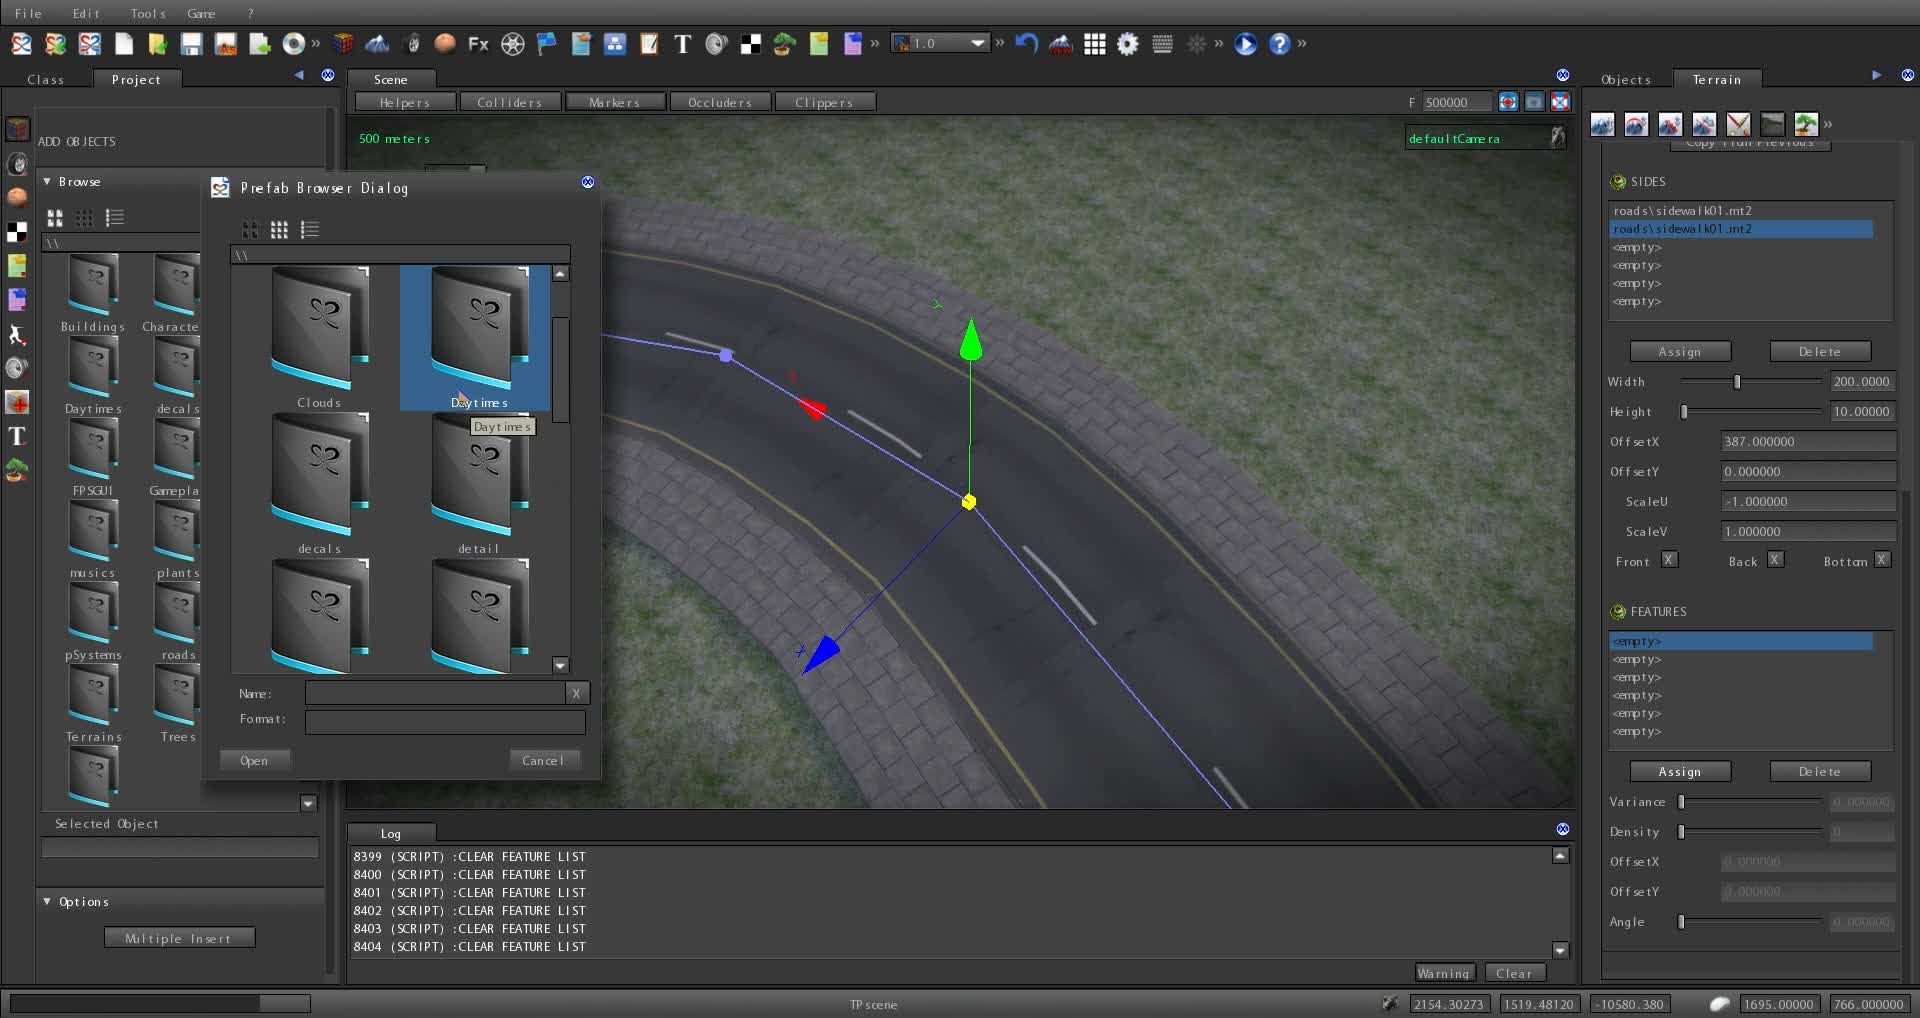Open the File menu
The height and width of the screenshot is (1018, 1920).
point(28,13)
